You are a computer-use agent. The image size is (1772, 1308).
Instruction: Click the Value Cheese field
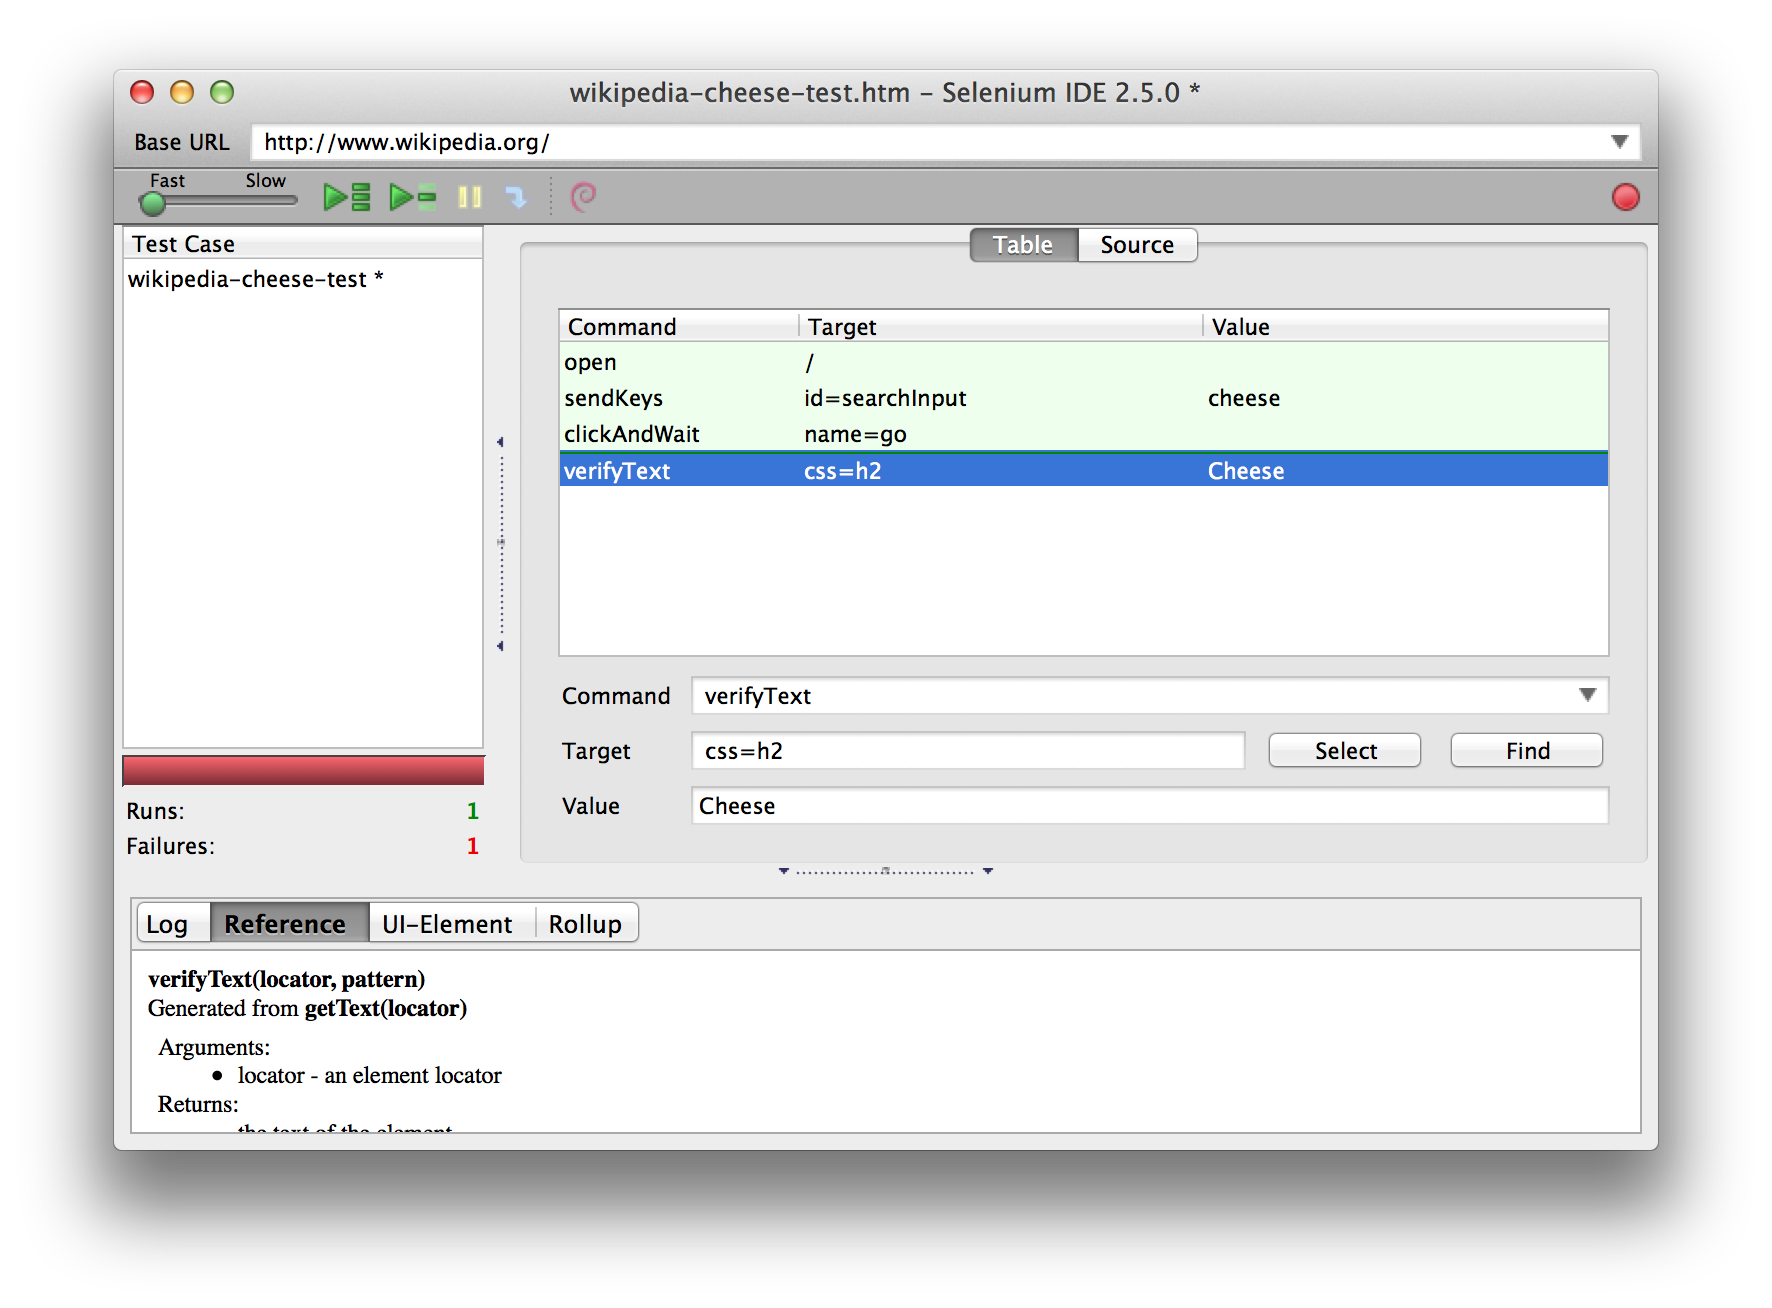(1149, 806)
